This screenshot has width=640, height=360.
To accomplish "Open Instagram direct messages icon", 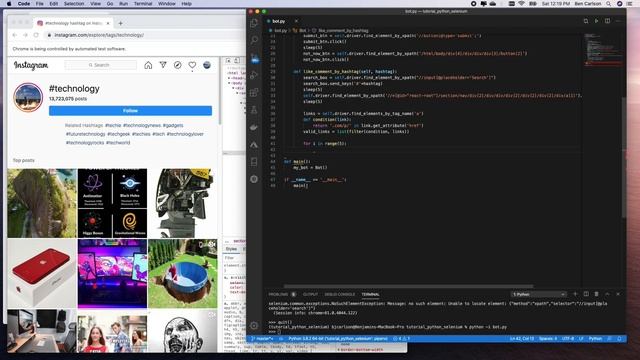I will 163,65.
